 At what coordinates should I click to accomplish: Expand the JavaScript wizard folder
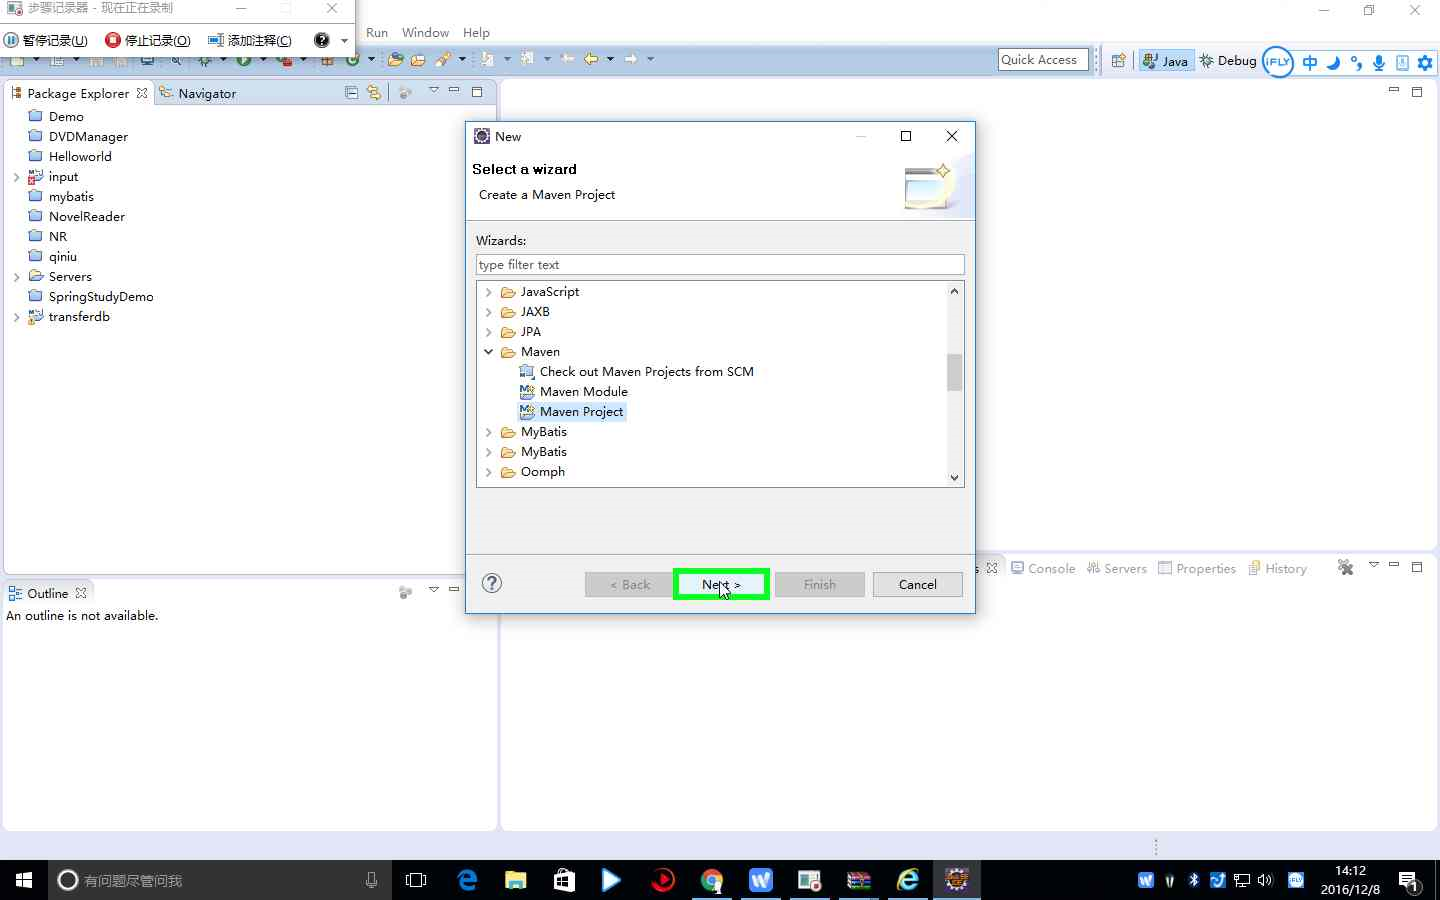click(488, 292)
